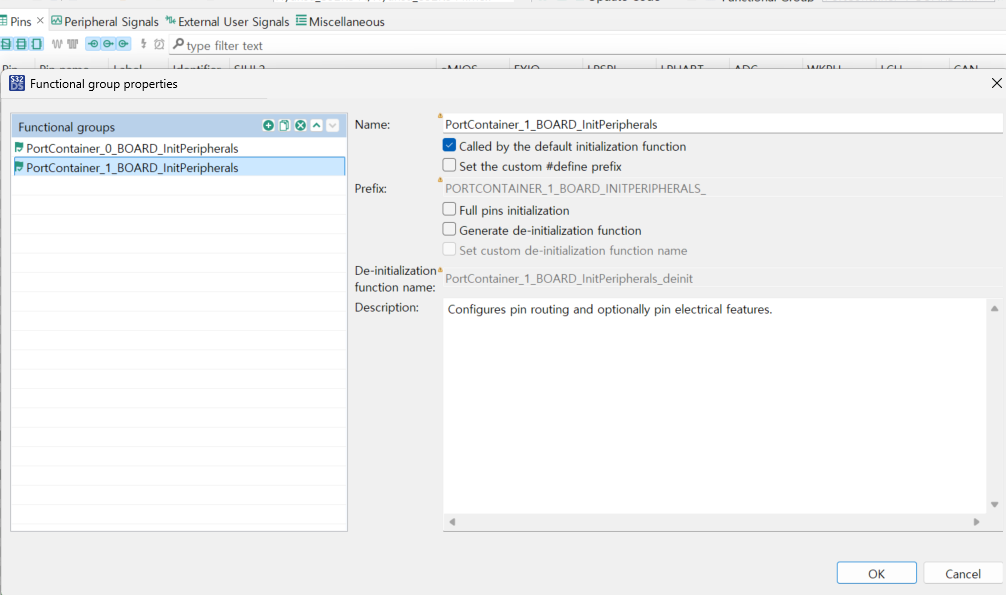Click the lightning bolt toolbar icon

(x=143, y=45)
